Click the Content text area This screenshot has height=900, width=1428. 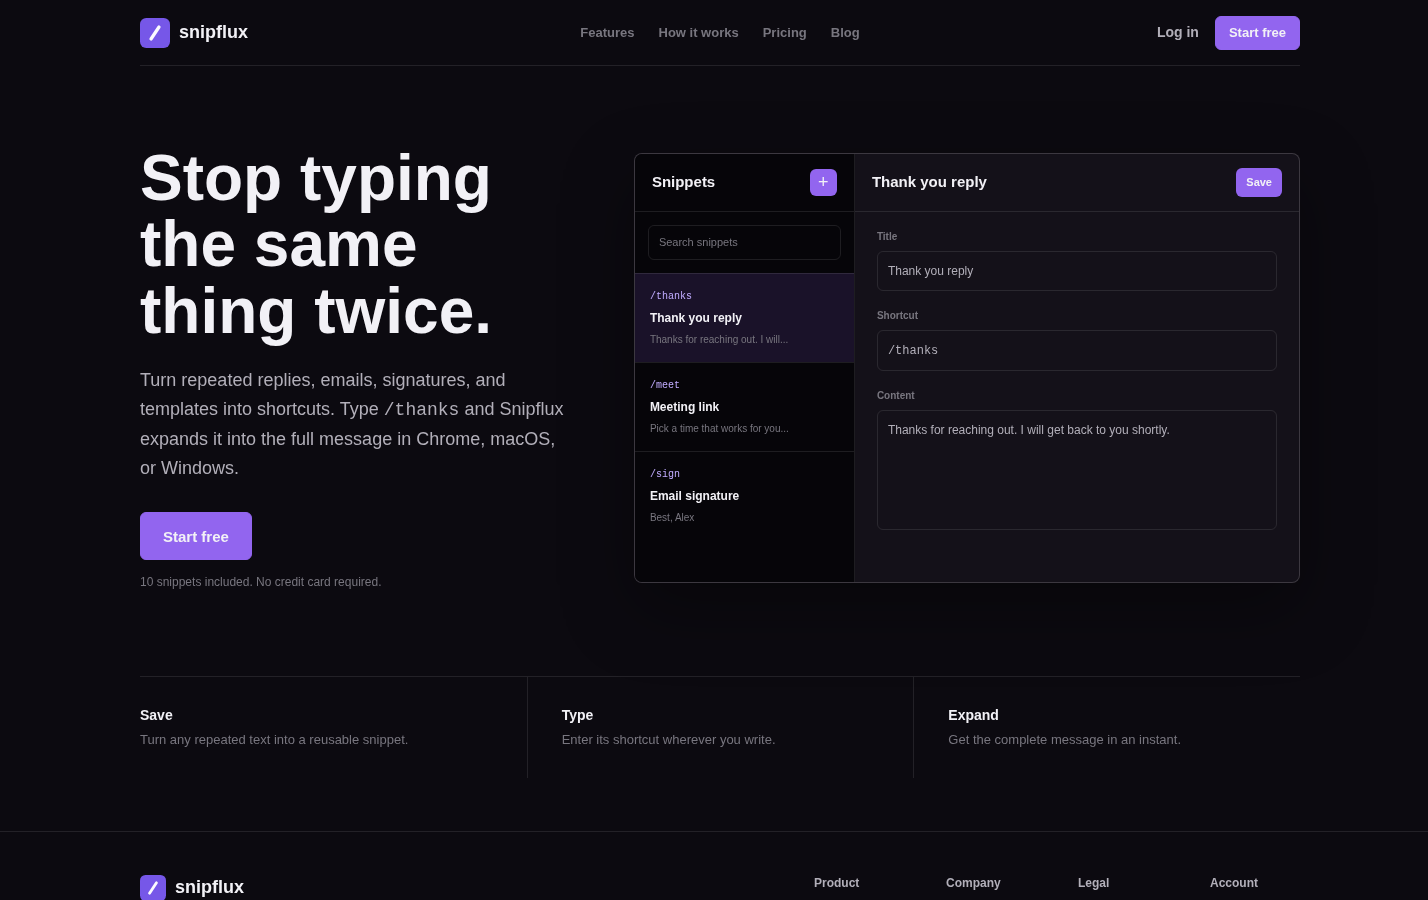click(x=1077, y=470)
